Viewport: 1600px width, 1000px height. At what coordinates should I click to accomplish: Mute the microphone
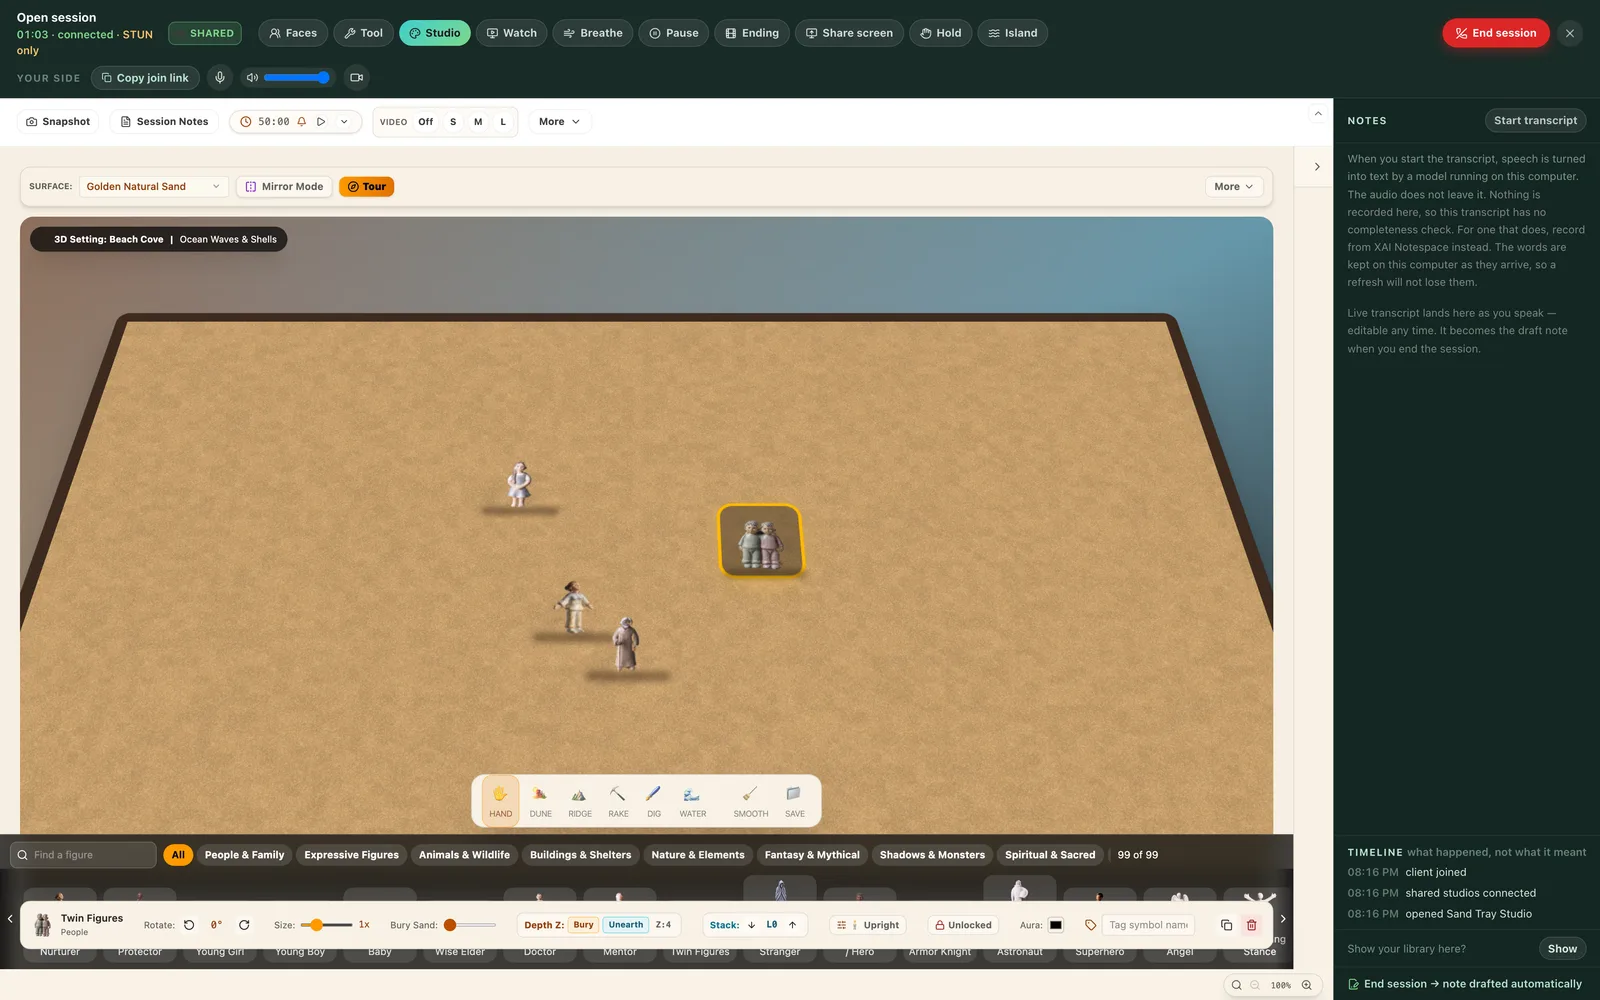(x=220, y=77)
